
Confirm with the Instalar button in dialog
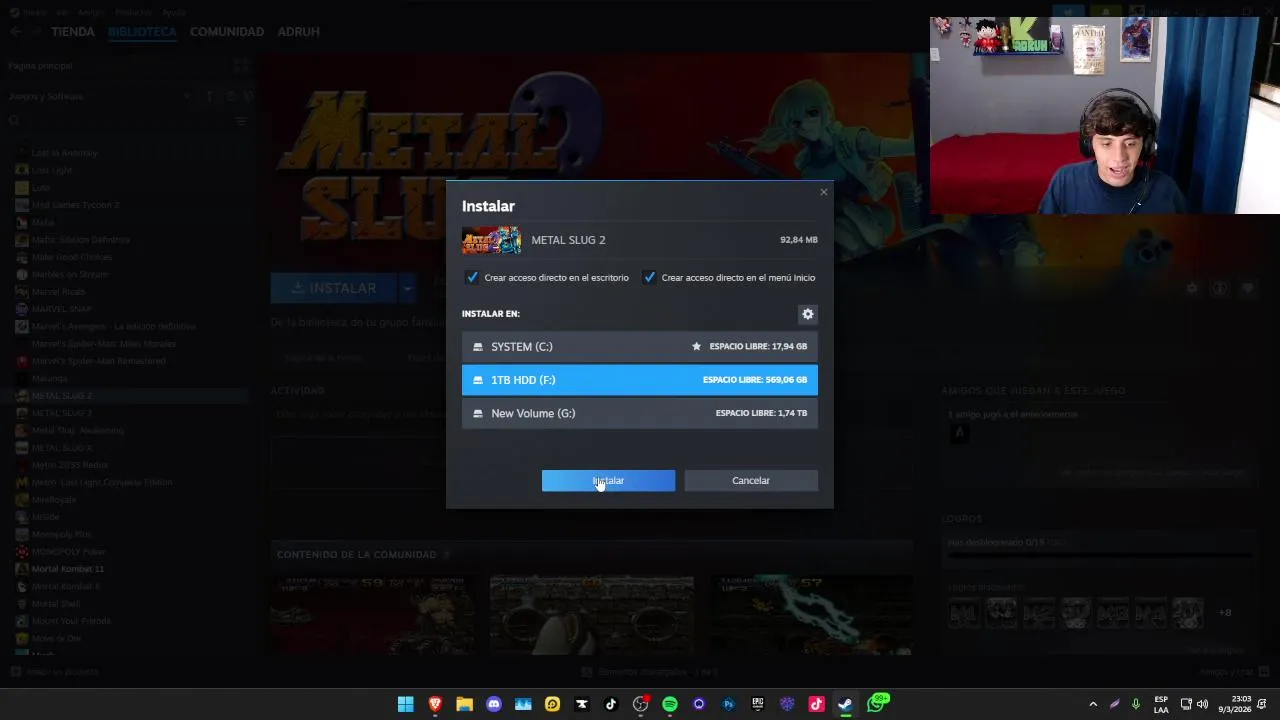(608, 481)
